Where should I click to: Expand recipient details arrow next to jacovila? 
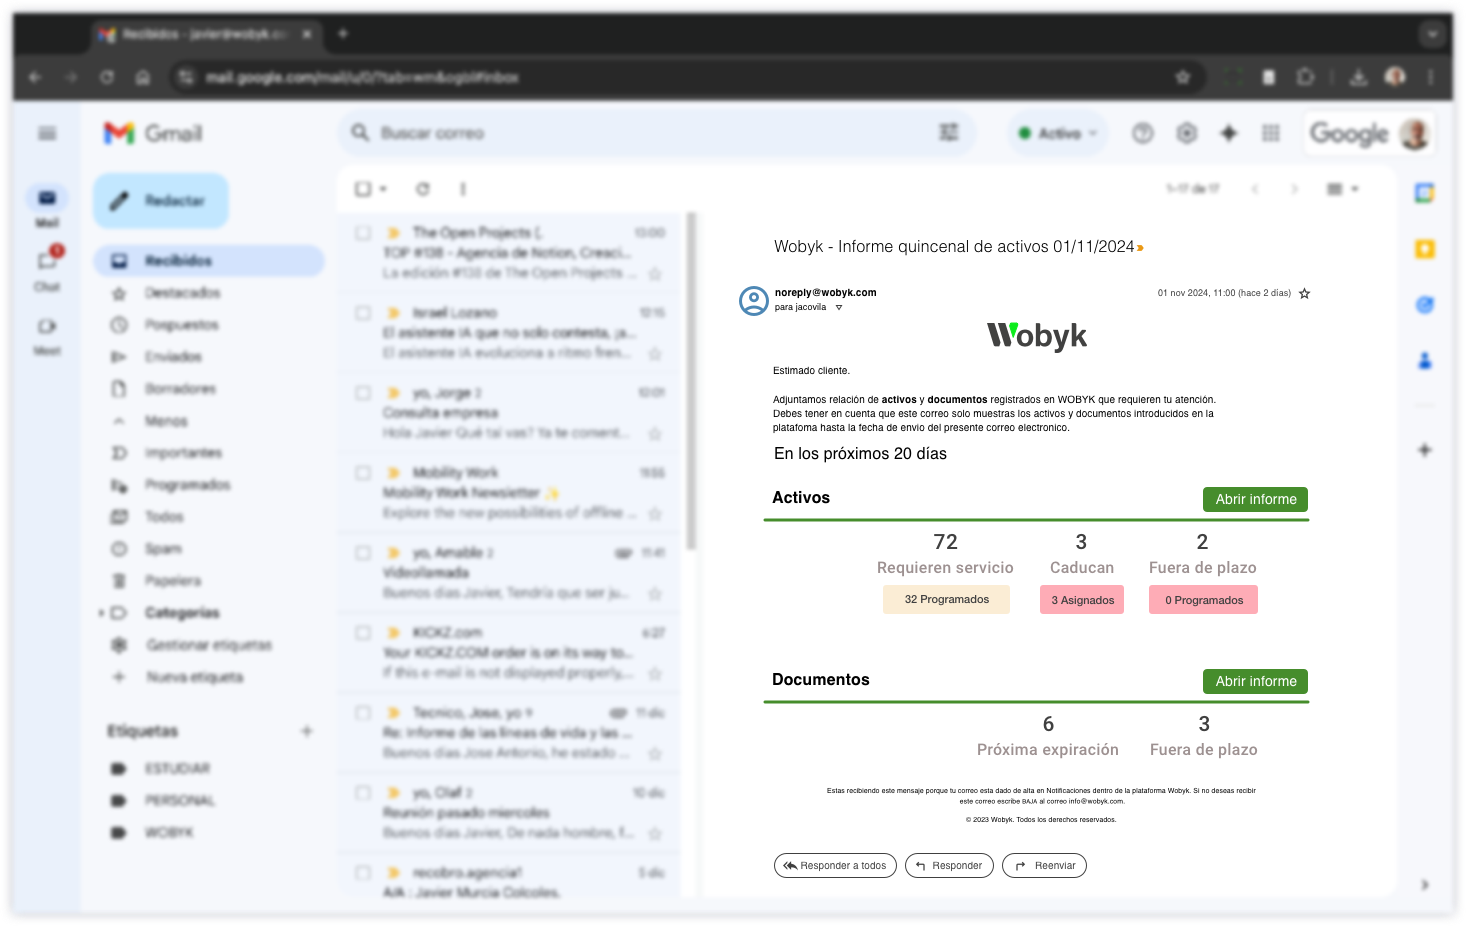click(839, 308)
